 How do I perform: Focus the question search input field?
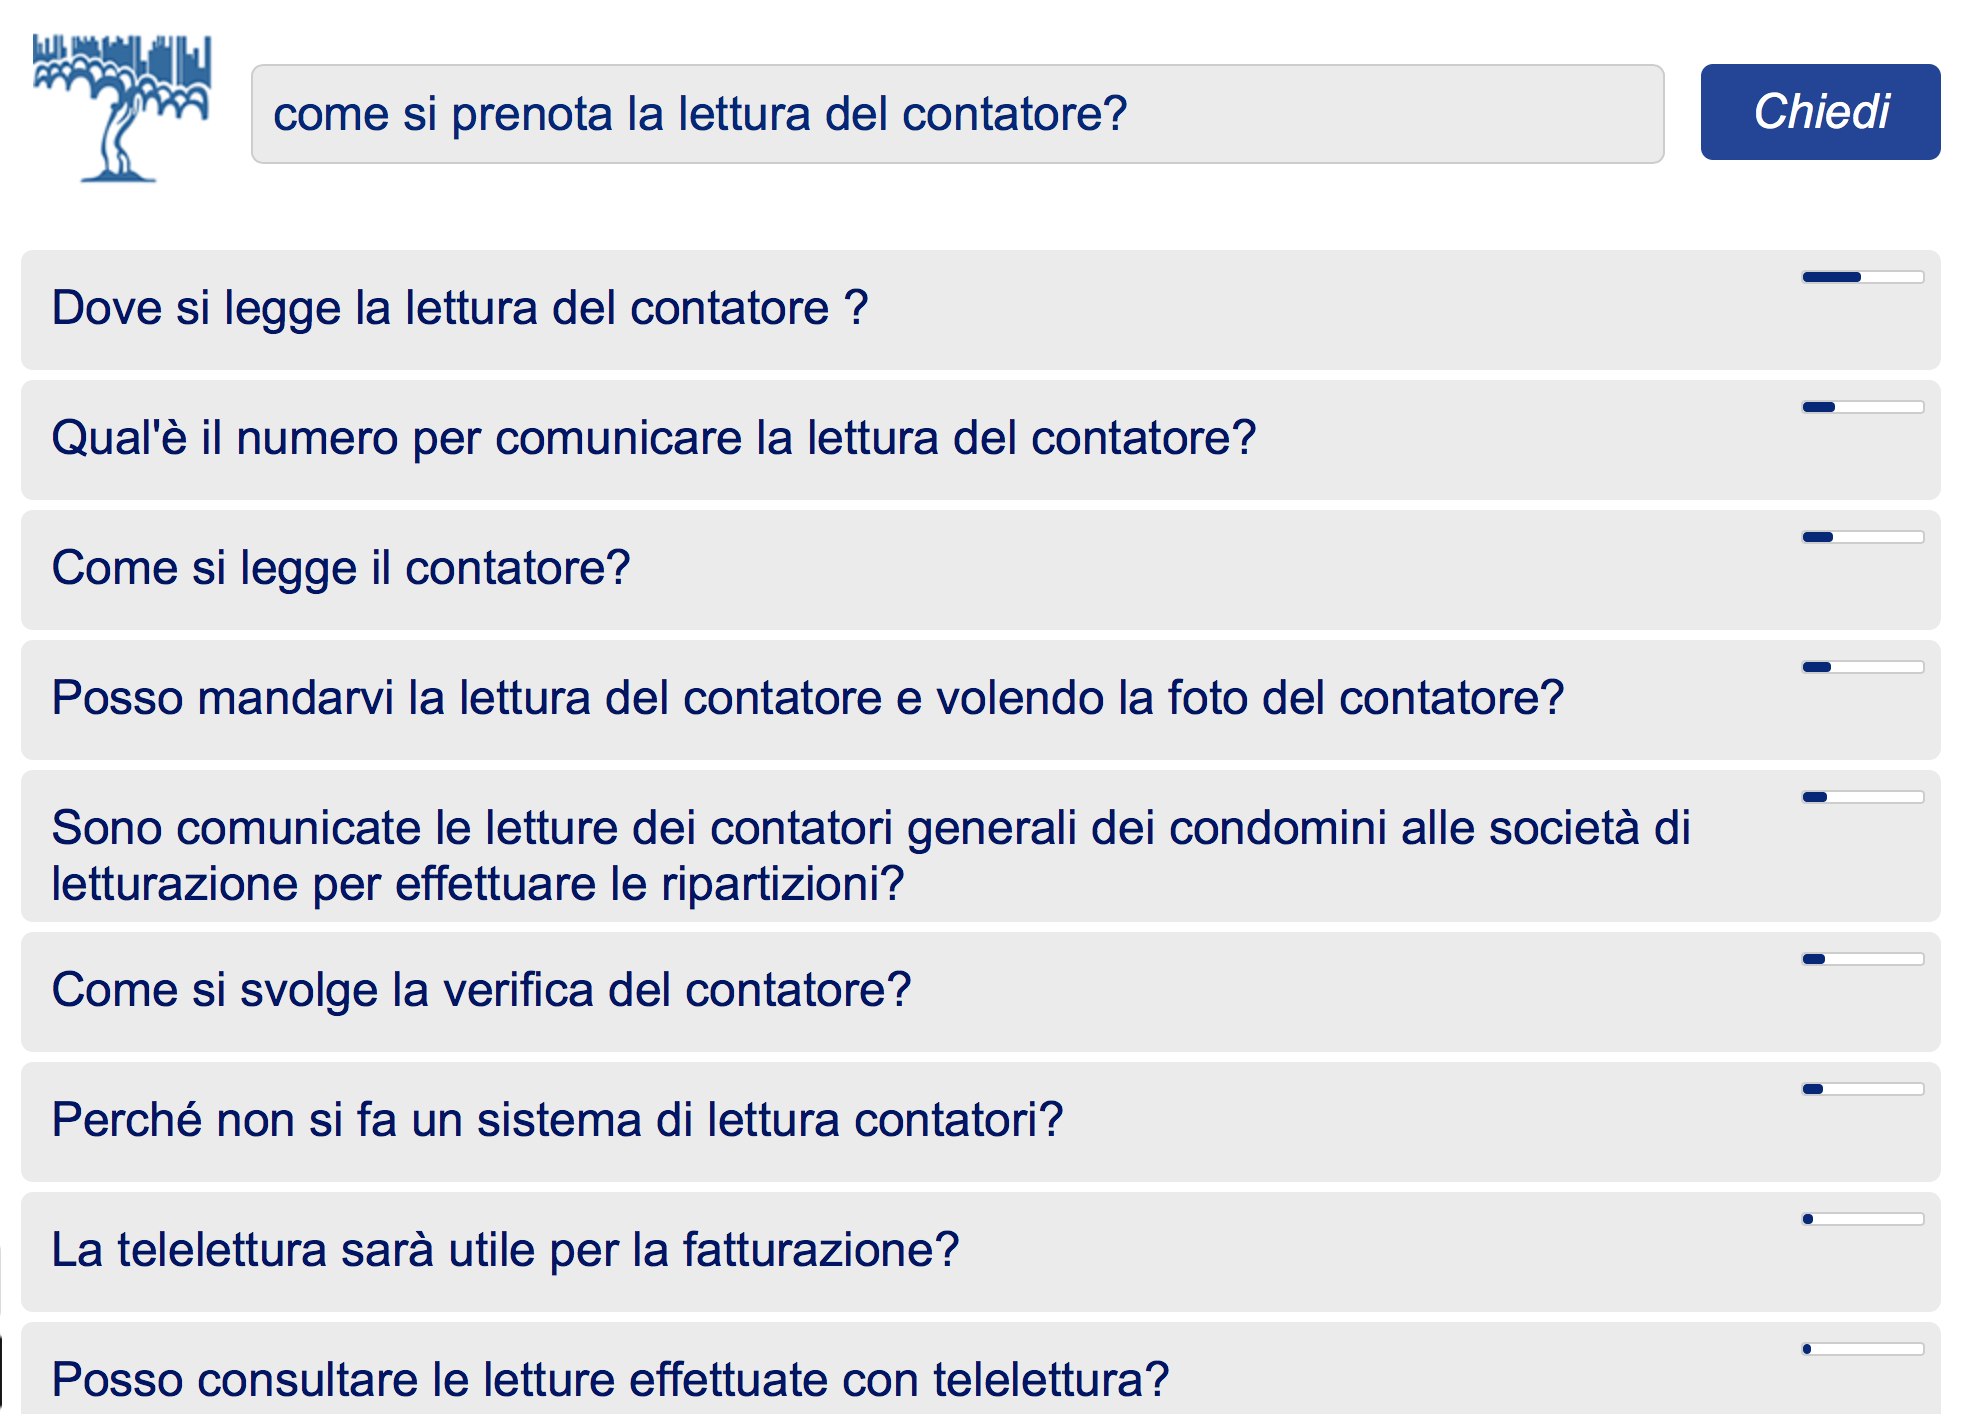click(x=956, y=114)
